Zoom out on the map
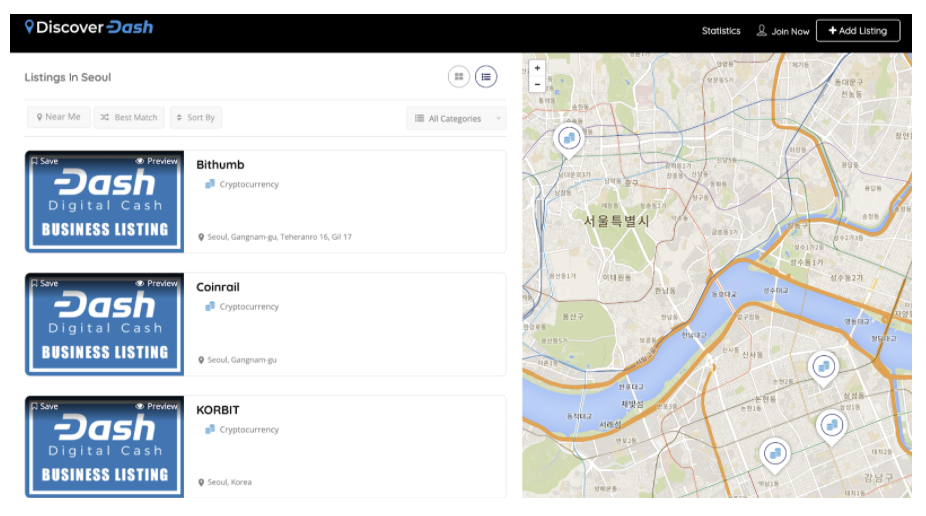 point(537,84)
